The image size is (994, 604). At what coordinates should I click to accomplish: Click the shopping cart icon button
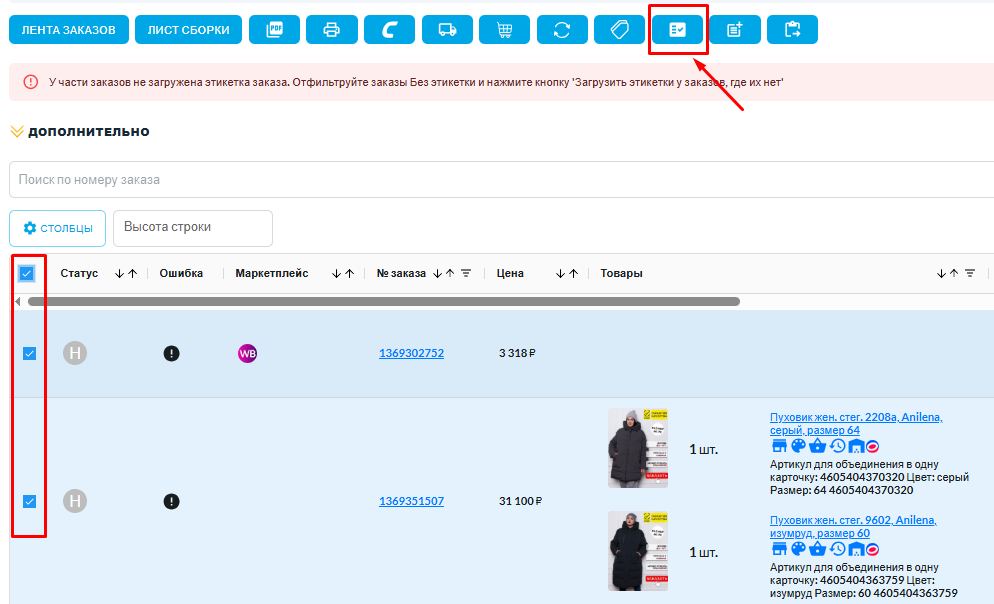coord(505,30)
